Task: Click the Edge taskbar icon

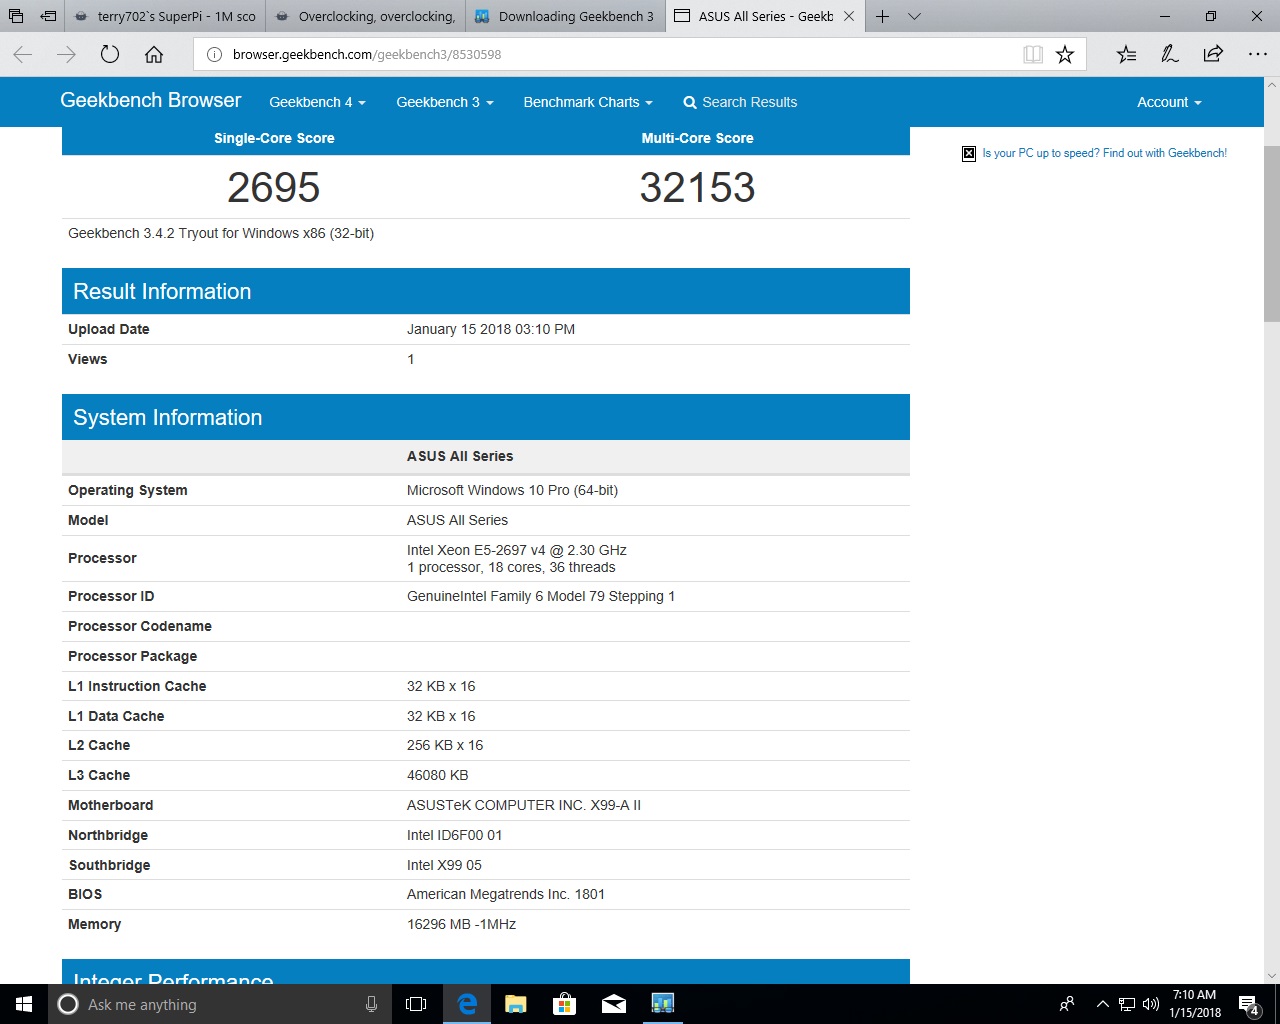Action: click(x=466, y=1004)
